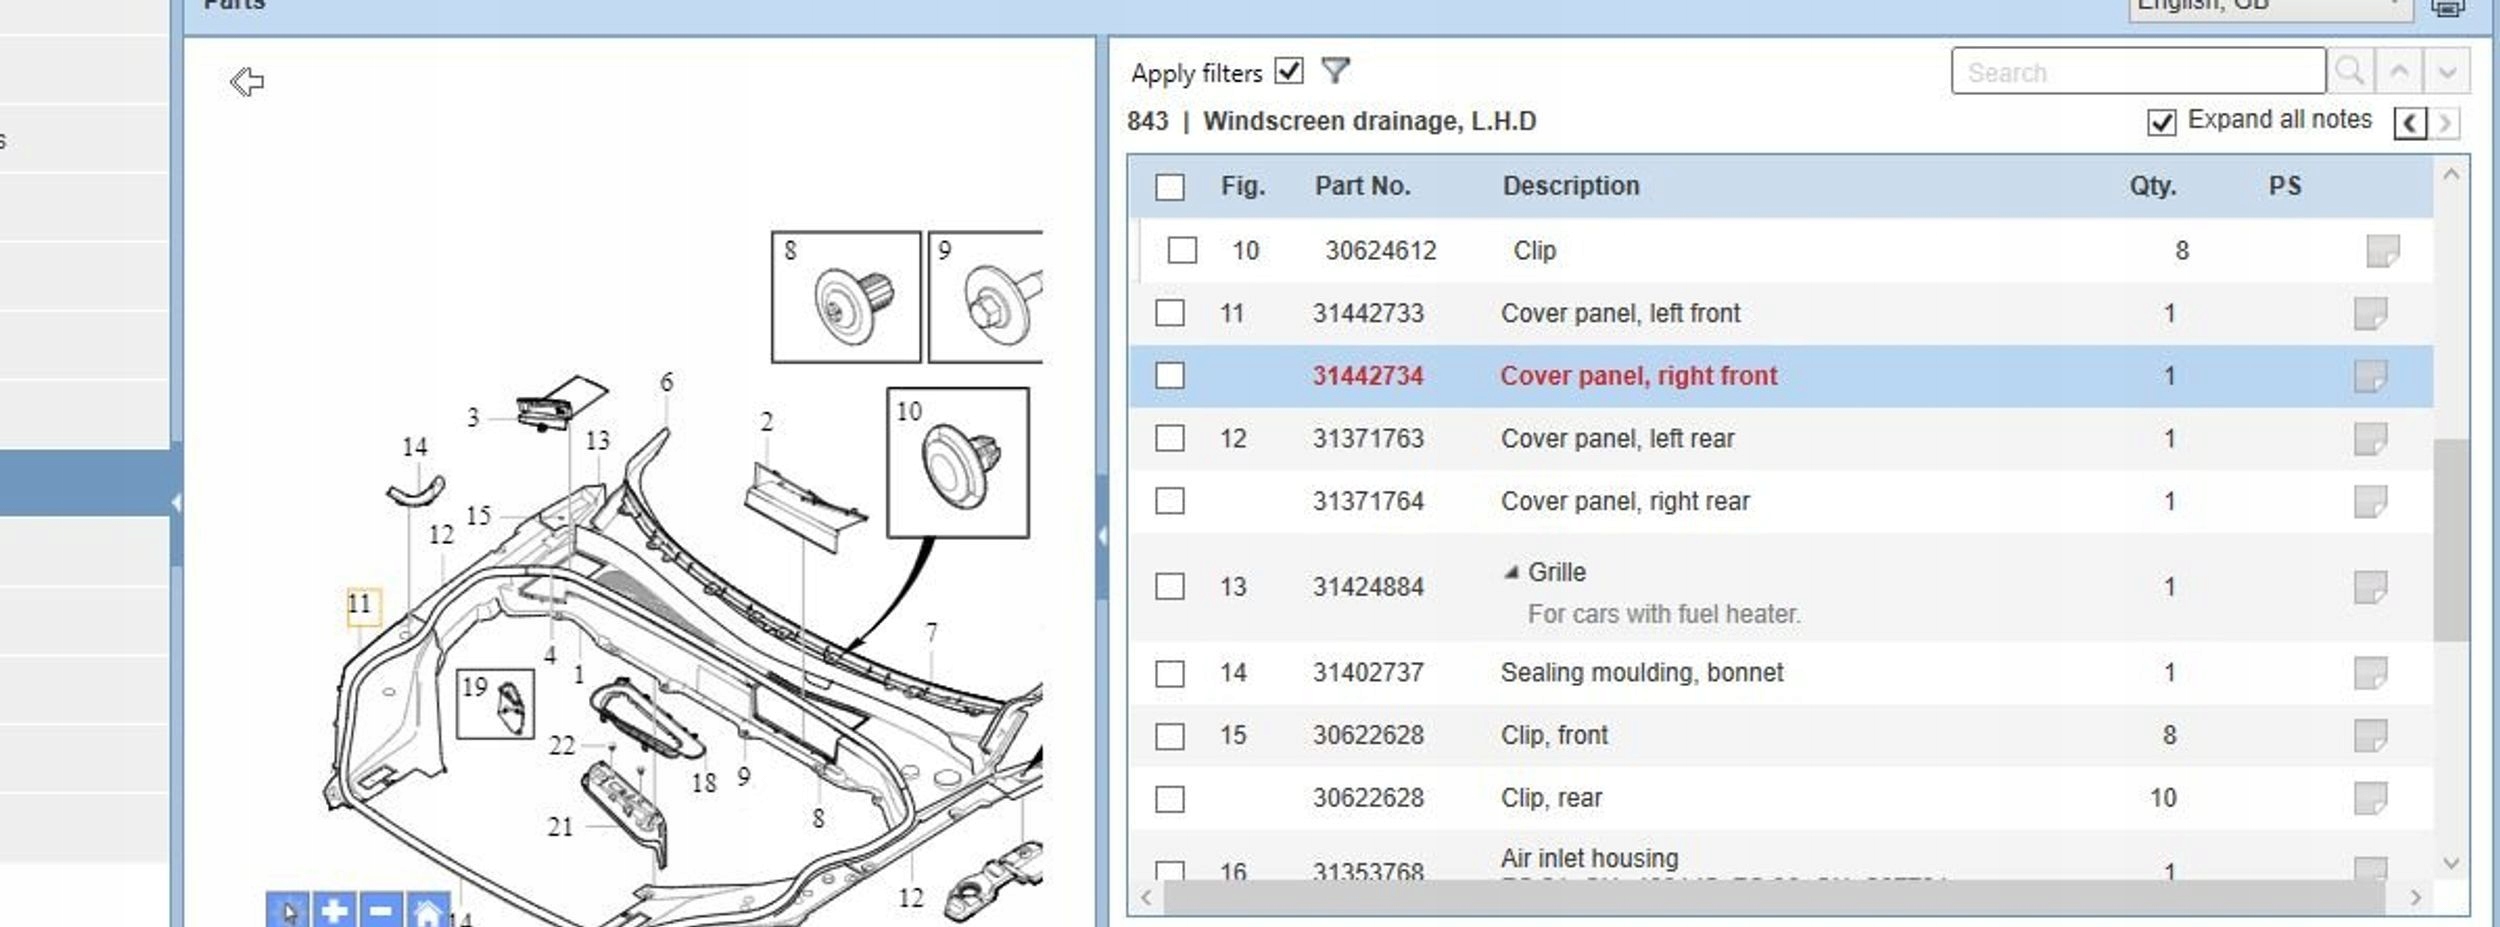Select callout 2 in the diagram
This screenshot has height=927, width=2500.
pyautogui.click(x=766, y=422)
